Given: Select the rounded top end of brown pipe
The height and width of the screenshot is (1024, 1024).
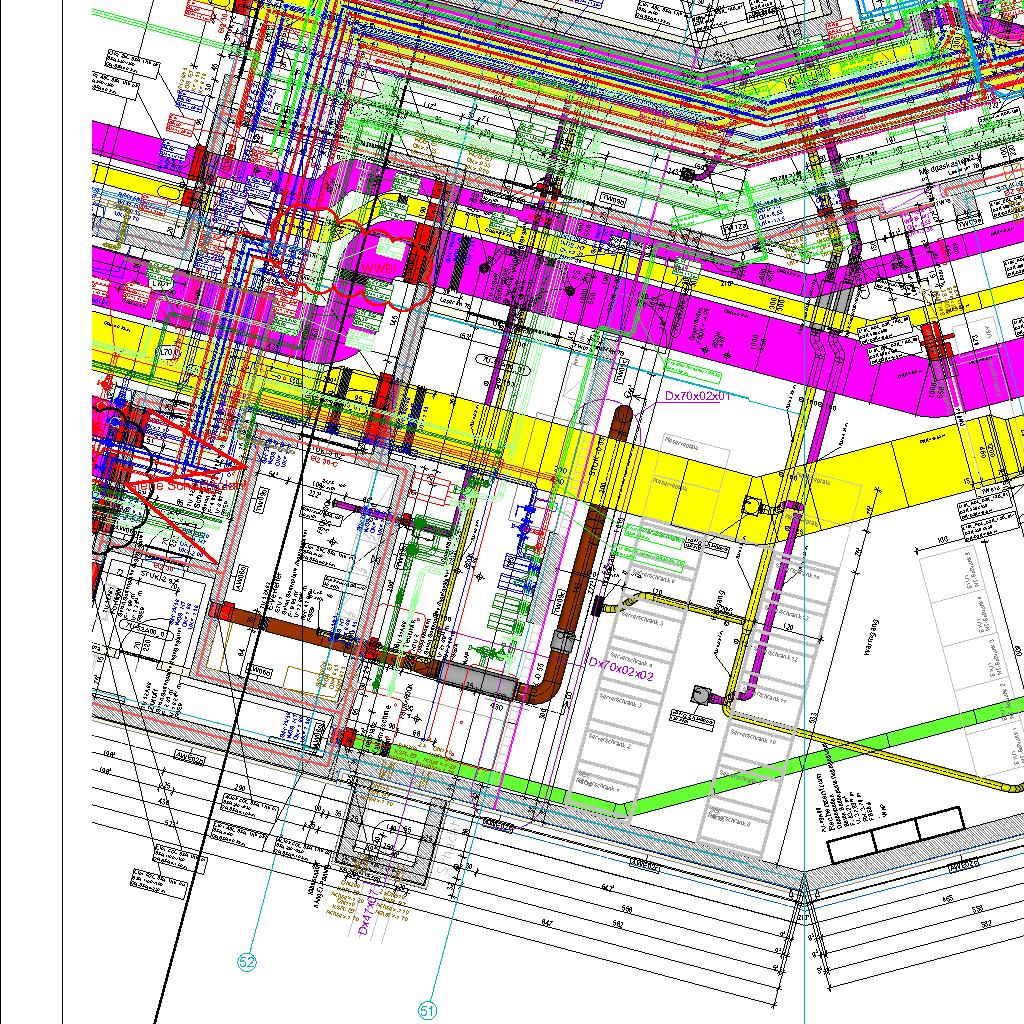Looking at the screenshot, I should [621, 415].
